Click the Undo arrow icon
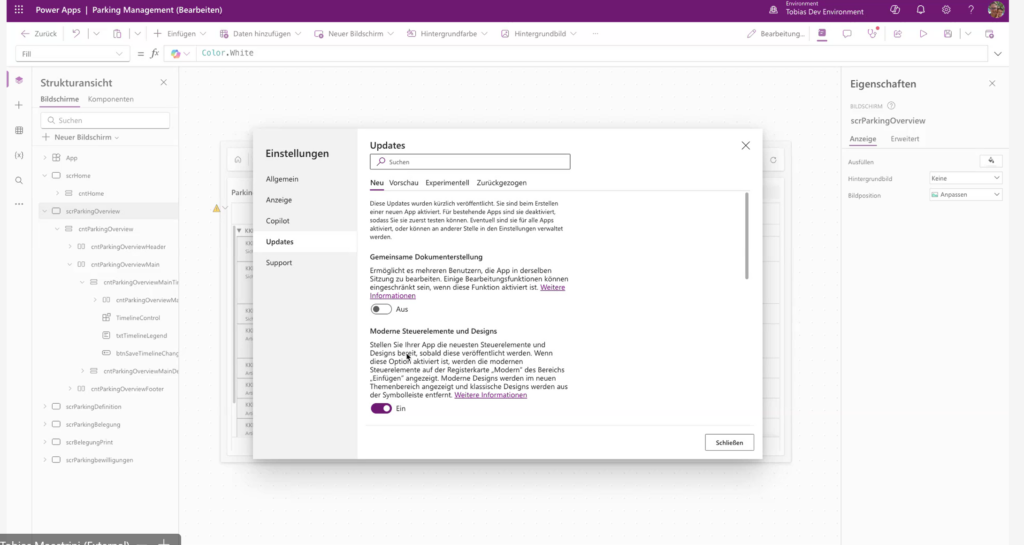The height and width of the screenshot is (545, 1024). point(76,33)
